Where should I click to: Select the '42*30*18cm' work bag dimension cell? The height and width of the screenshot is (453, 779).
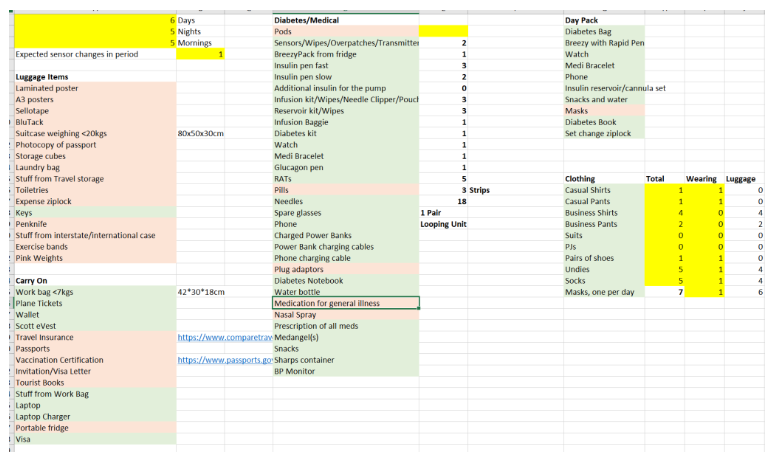[201, 292]
